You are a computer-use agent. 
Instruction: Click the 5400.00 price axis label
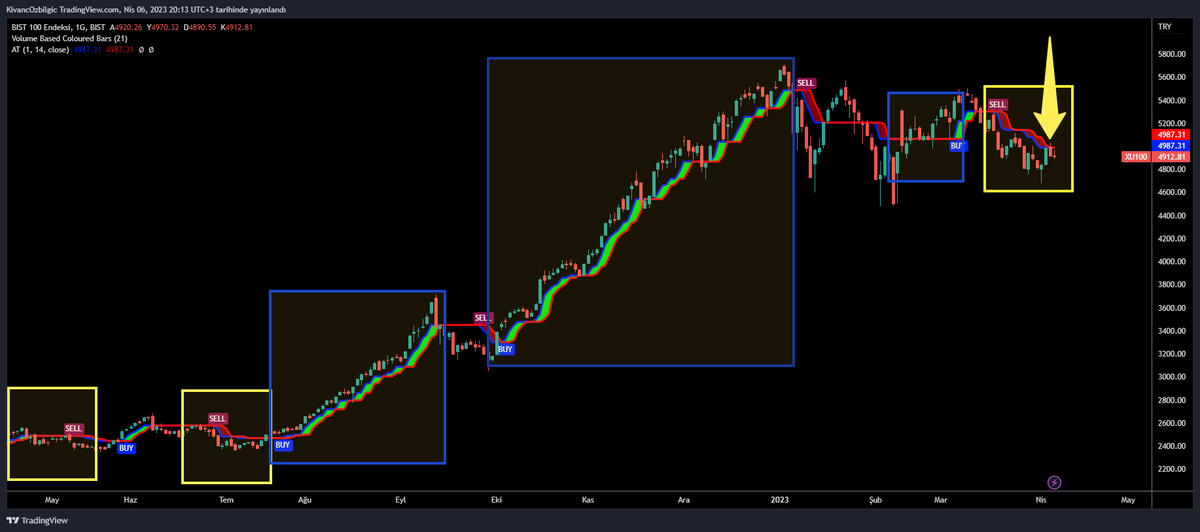[1171, 101]
